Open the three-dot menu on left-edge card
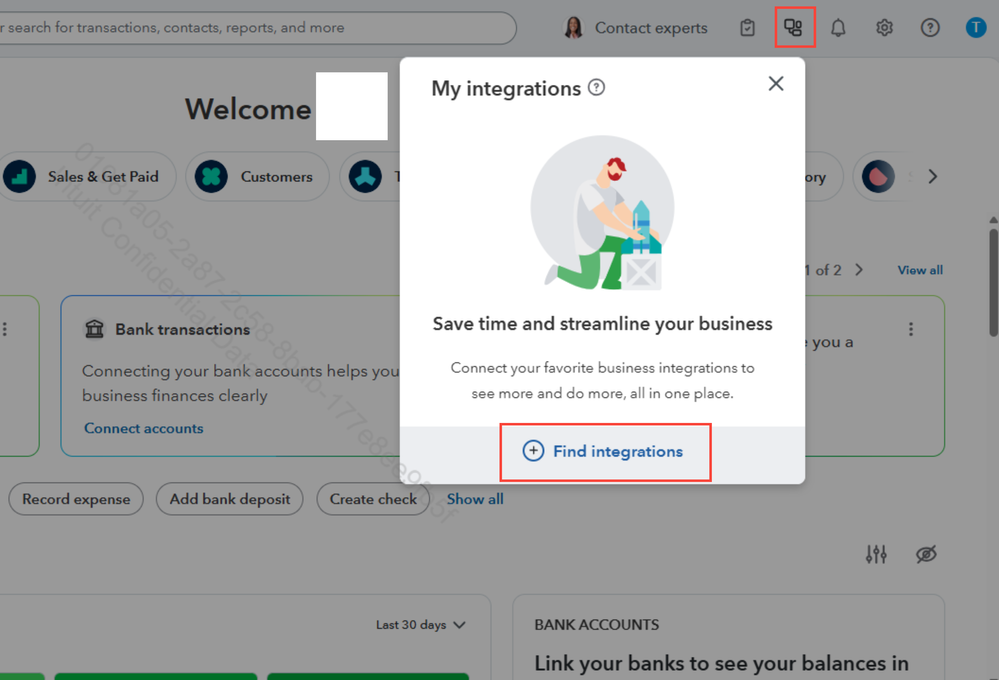 (5, 329)
